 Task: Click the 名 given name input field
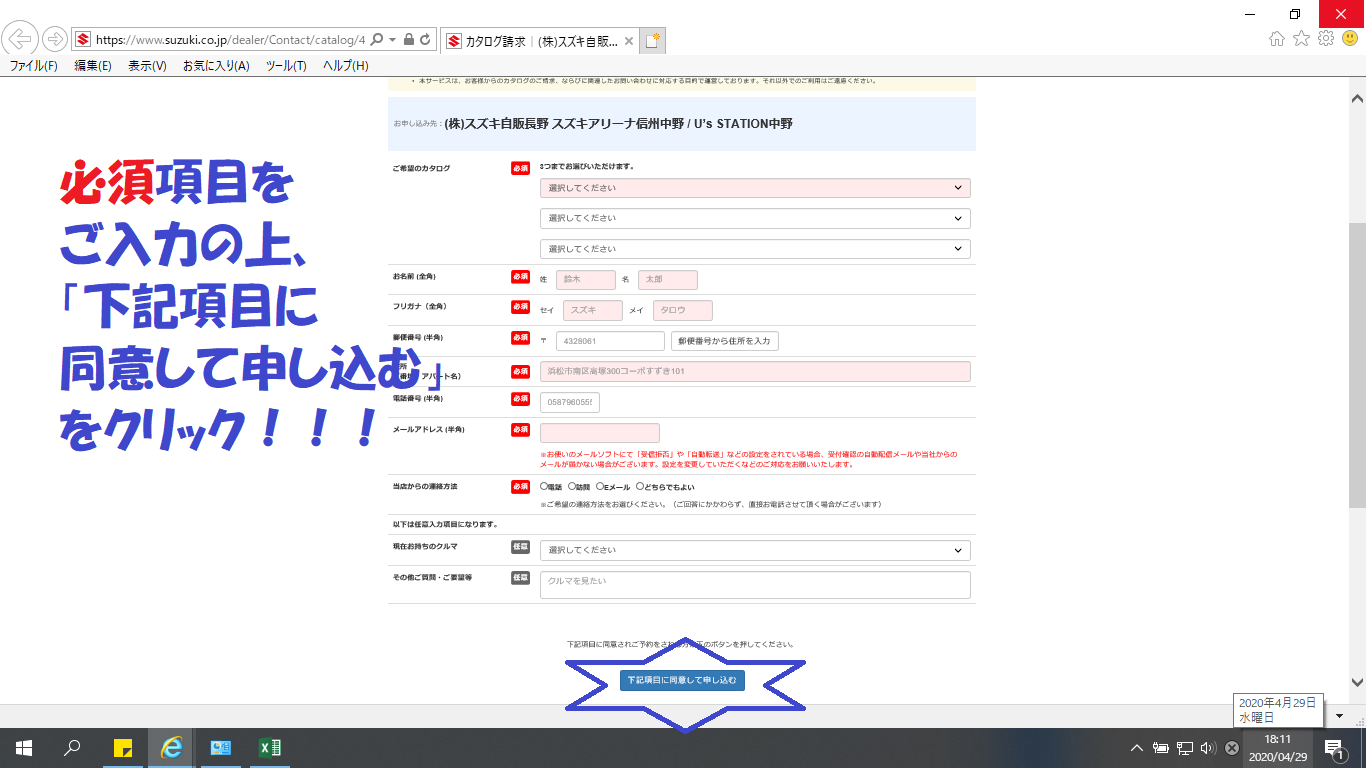pos(668,280)
